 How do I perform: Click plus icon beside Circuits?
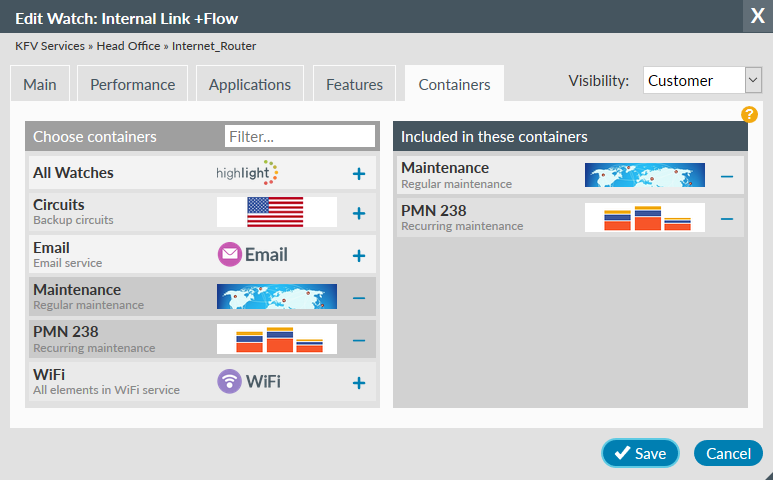[359, 213]
